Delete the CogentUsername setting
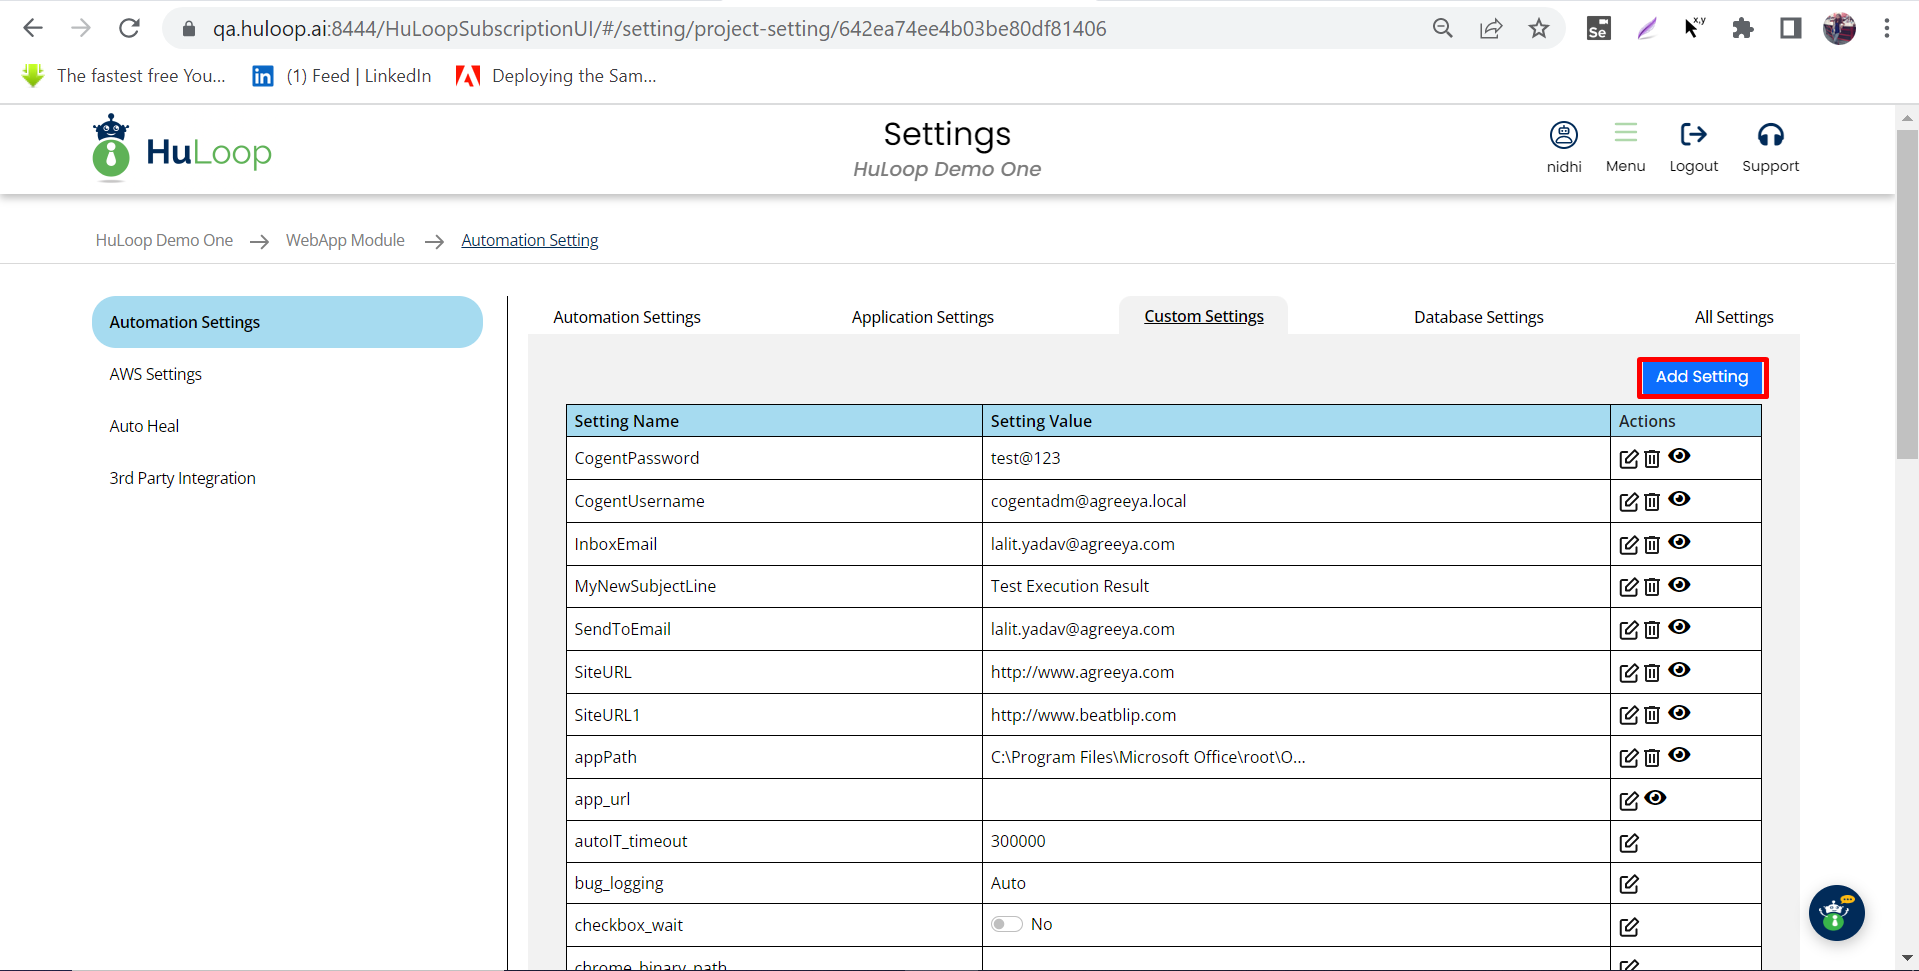This screenshot has width=1919, height=971. pyautogui.click(x=1652, y=502)
